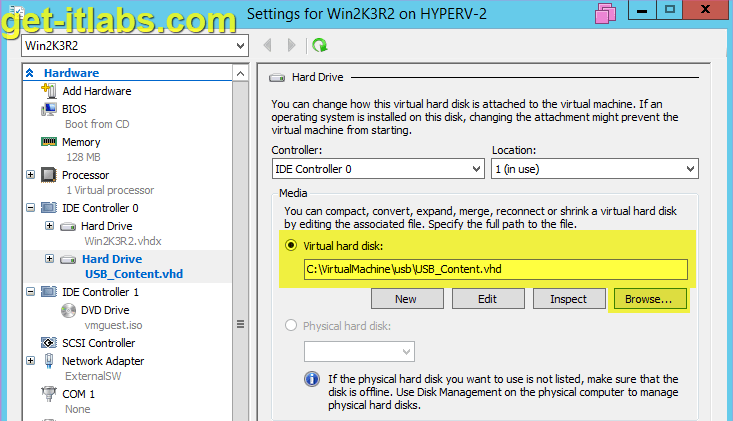Expand the Network Adapter node
The height and width of the screenshot is (421, 733).
(30, 361)
